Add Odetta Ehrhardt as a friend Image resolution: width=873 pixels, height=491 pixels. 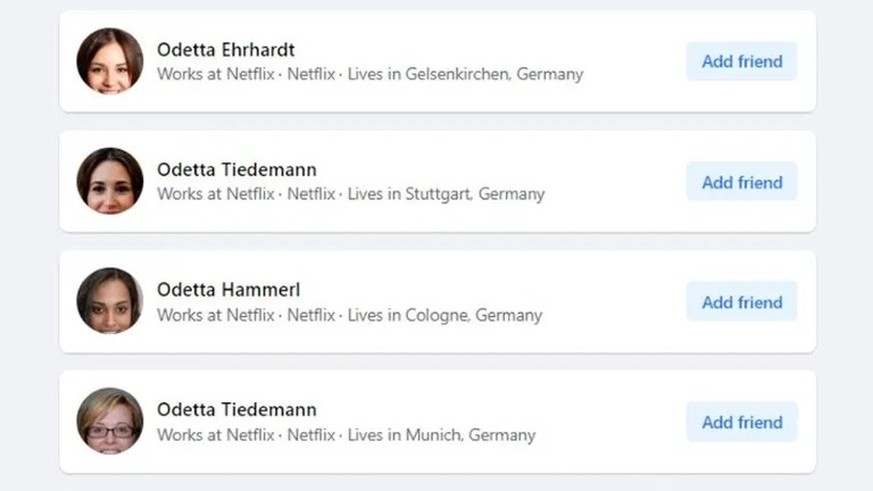point(741,61)
